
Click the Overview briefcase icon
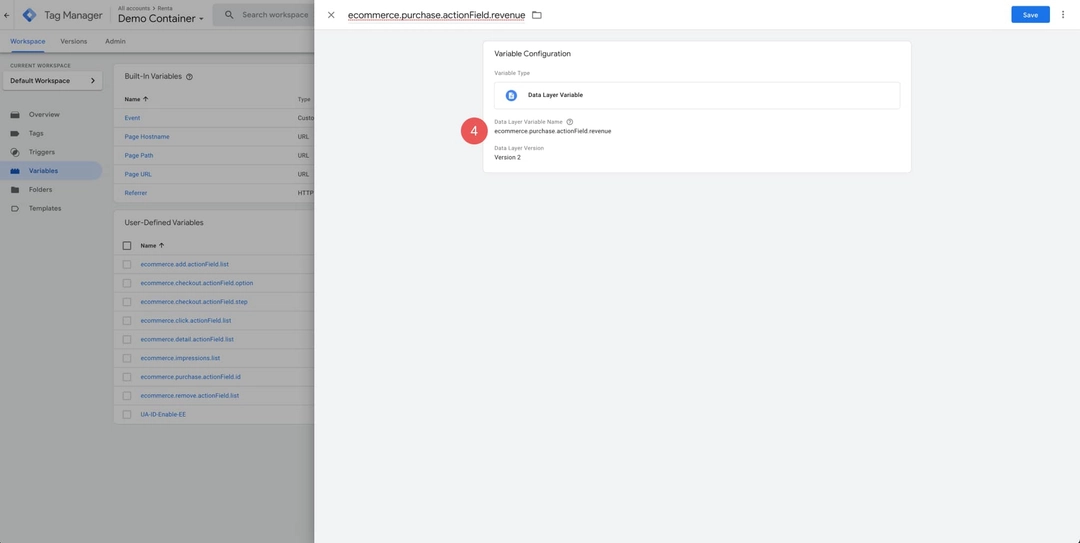tap(15, 114)
